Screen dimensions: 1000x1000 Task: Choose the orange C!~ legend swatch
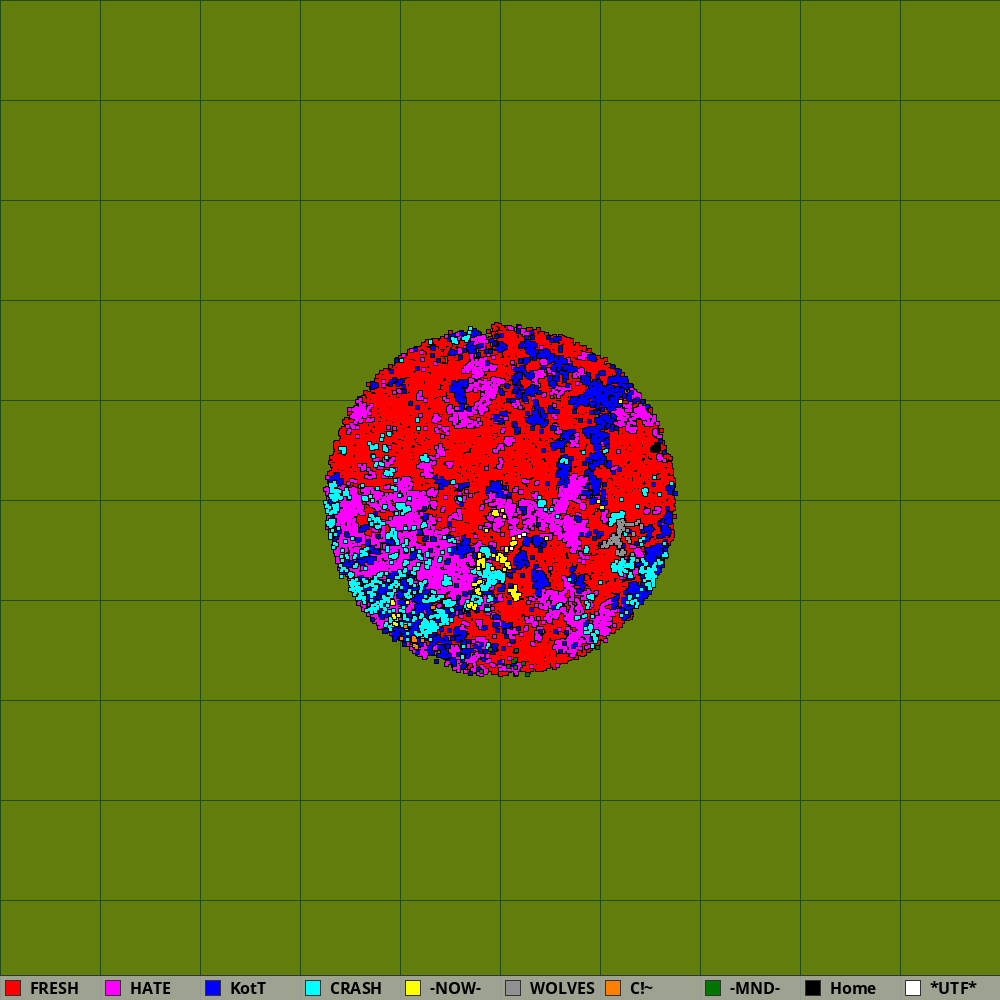(613, 988)
